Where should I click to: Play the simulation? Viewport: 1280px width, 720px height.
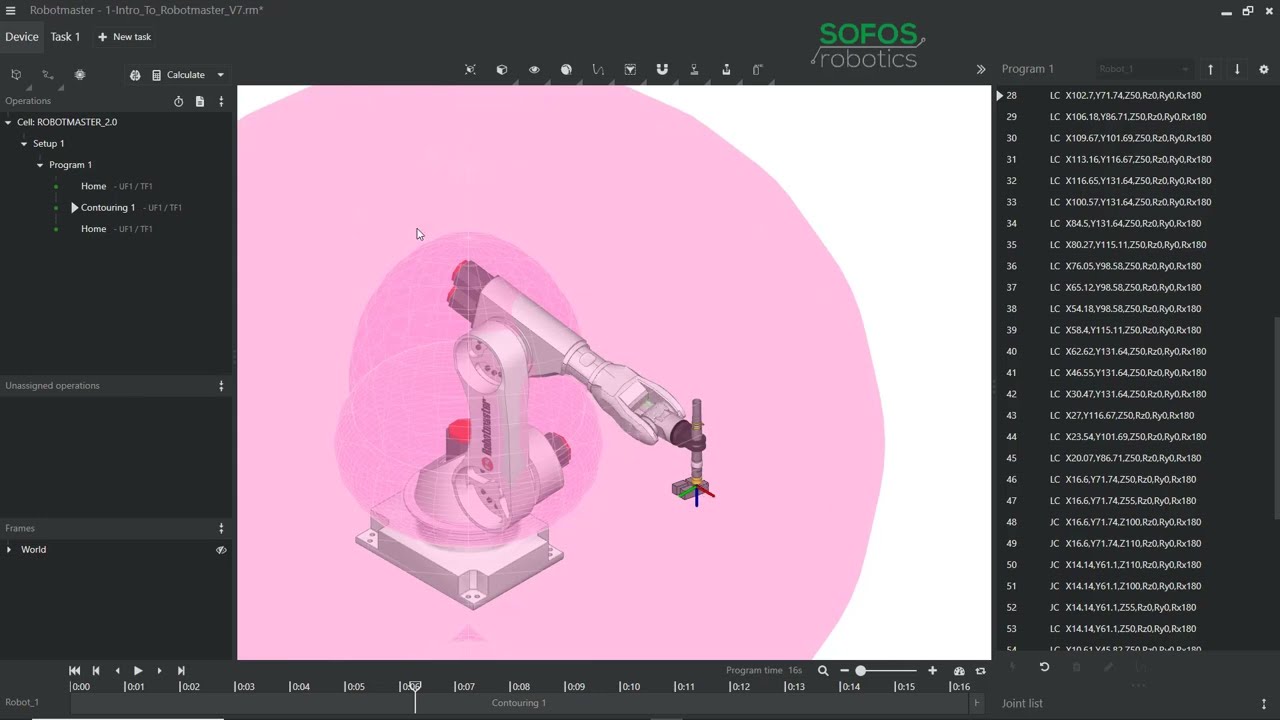[138, 671]
